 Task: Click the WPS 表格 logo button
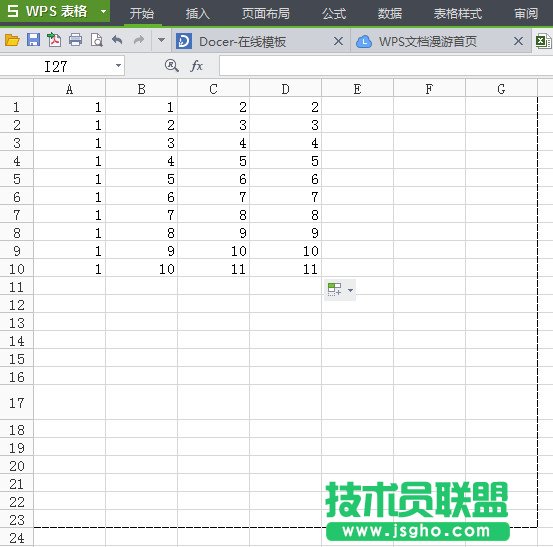click(x=48, y=11)
